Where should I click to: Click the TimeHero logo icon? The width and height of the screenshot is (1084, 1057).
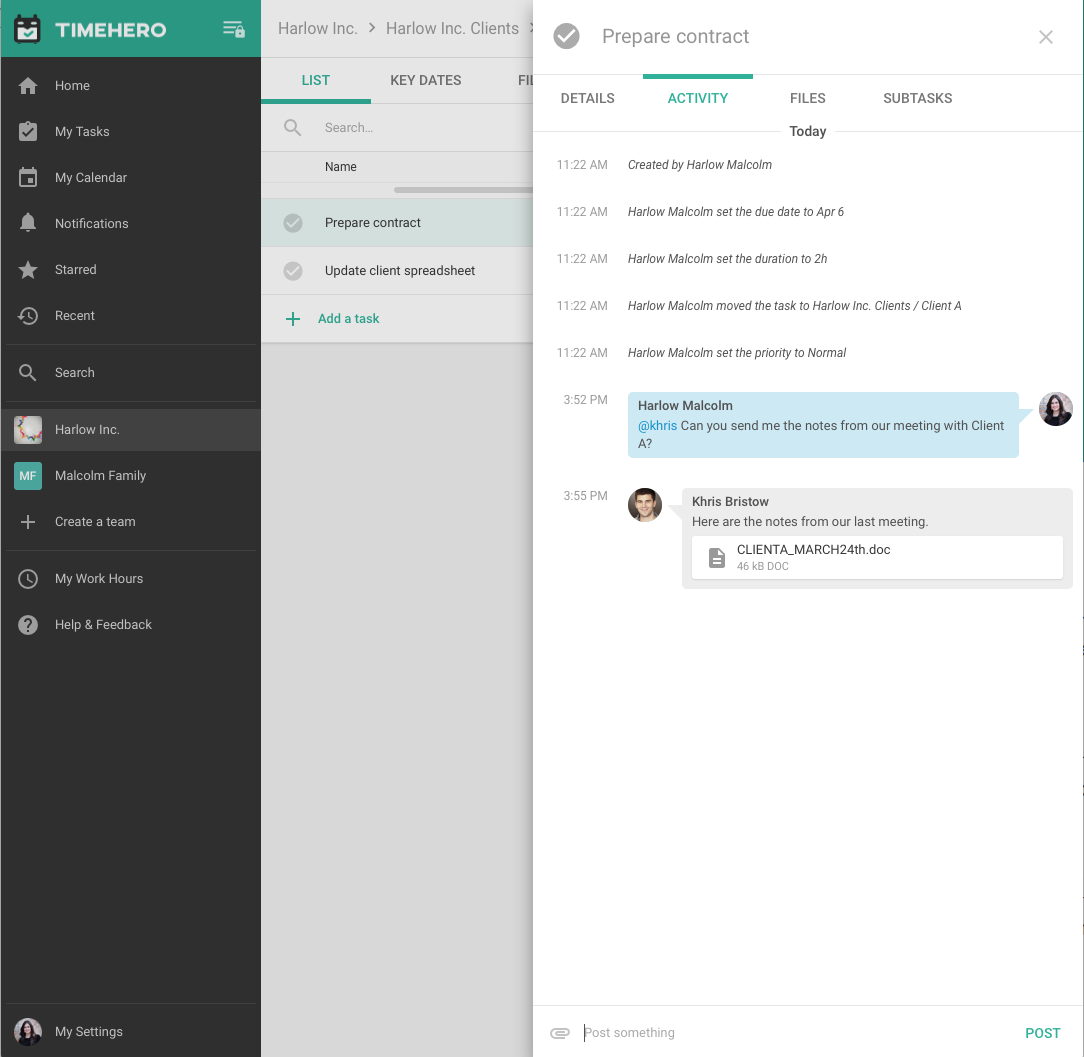tap(27, 29)
